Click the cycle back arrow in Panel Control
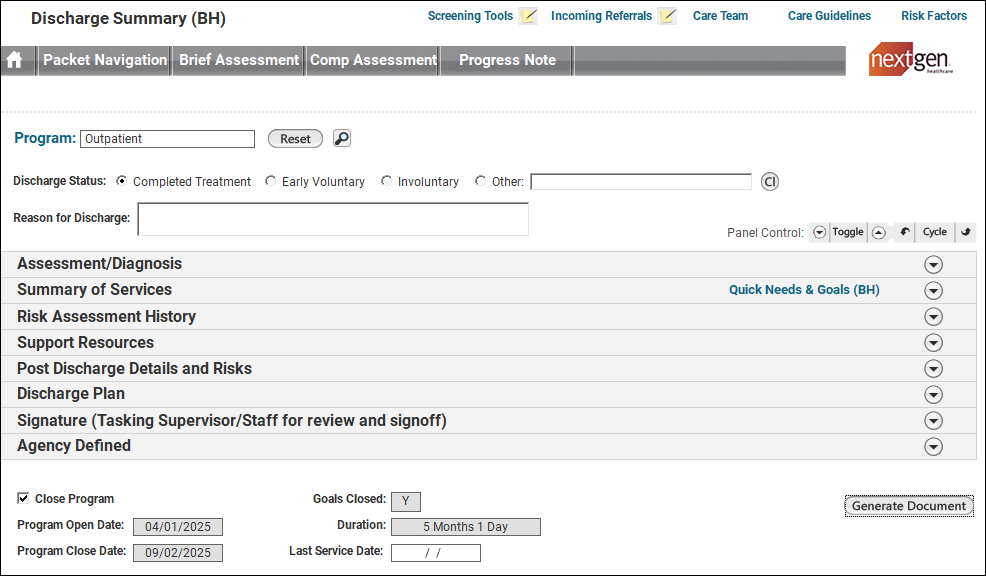 [x=904, y=232]
